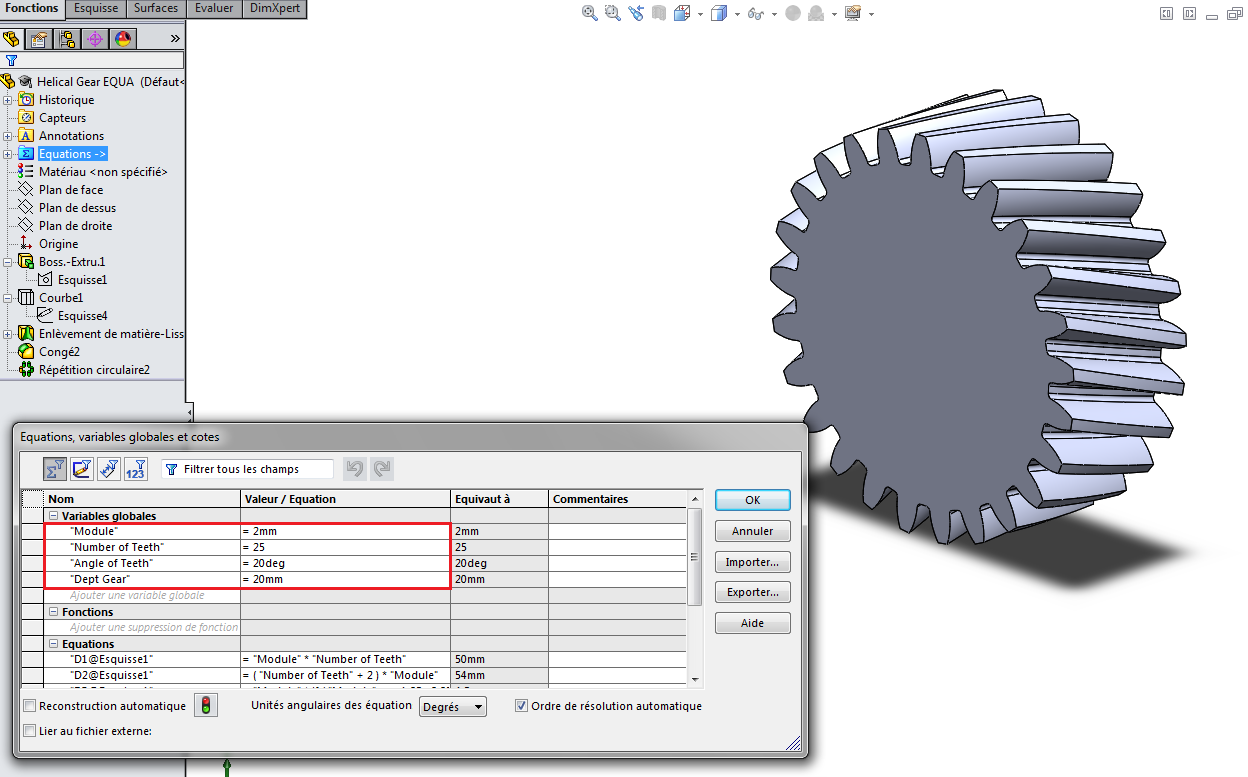Click the traffic light Rebuild icon
The height and width of the screenshot is (777, 1248).
tap(207, 706)
